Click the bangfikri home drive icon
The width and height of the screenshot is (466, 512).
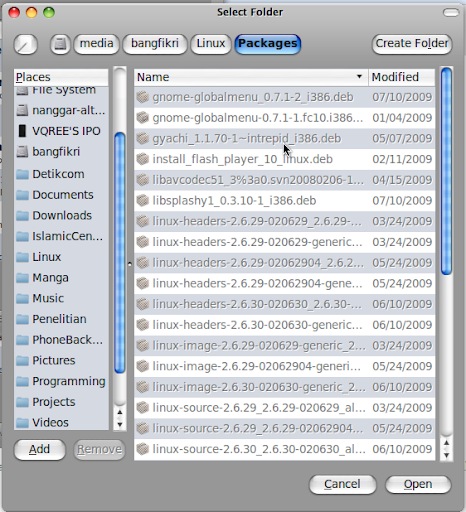[22, 152]
